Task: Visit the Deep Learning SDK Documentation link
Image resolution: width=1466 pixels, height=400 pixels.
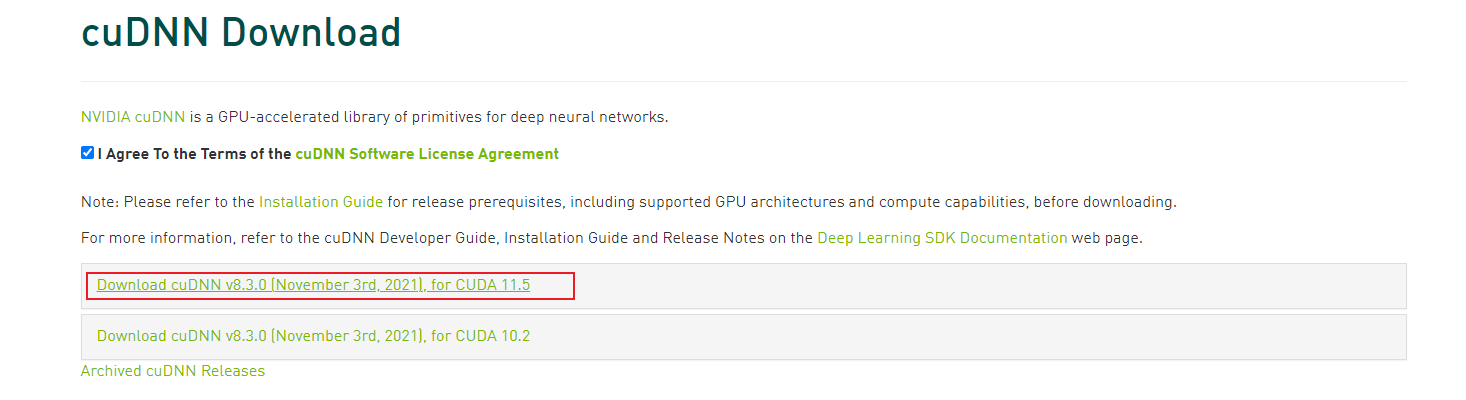Action: [x=942, y=238]
